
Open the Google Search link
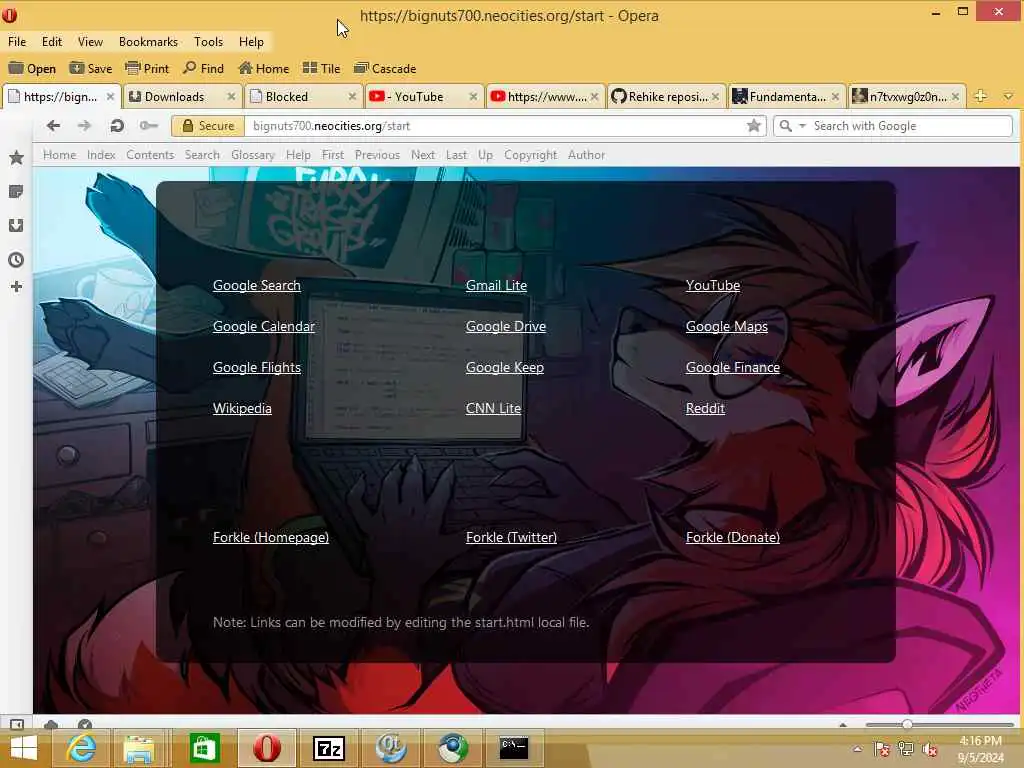coord(257,285)
